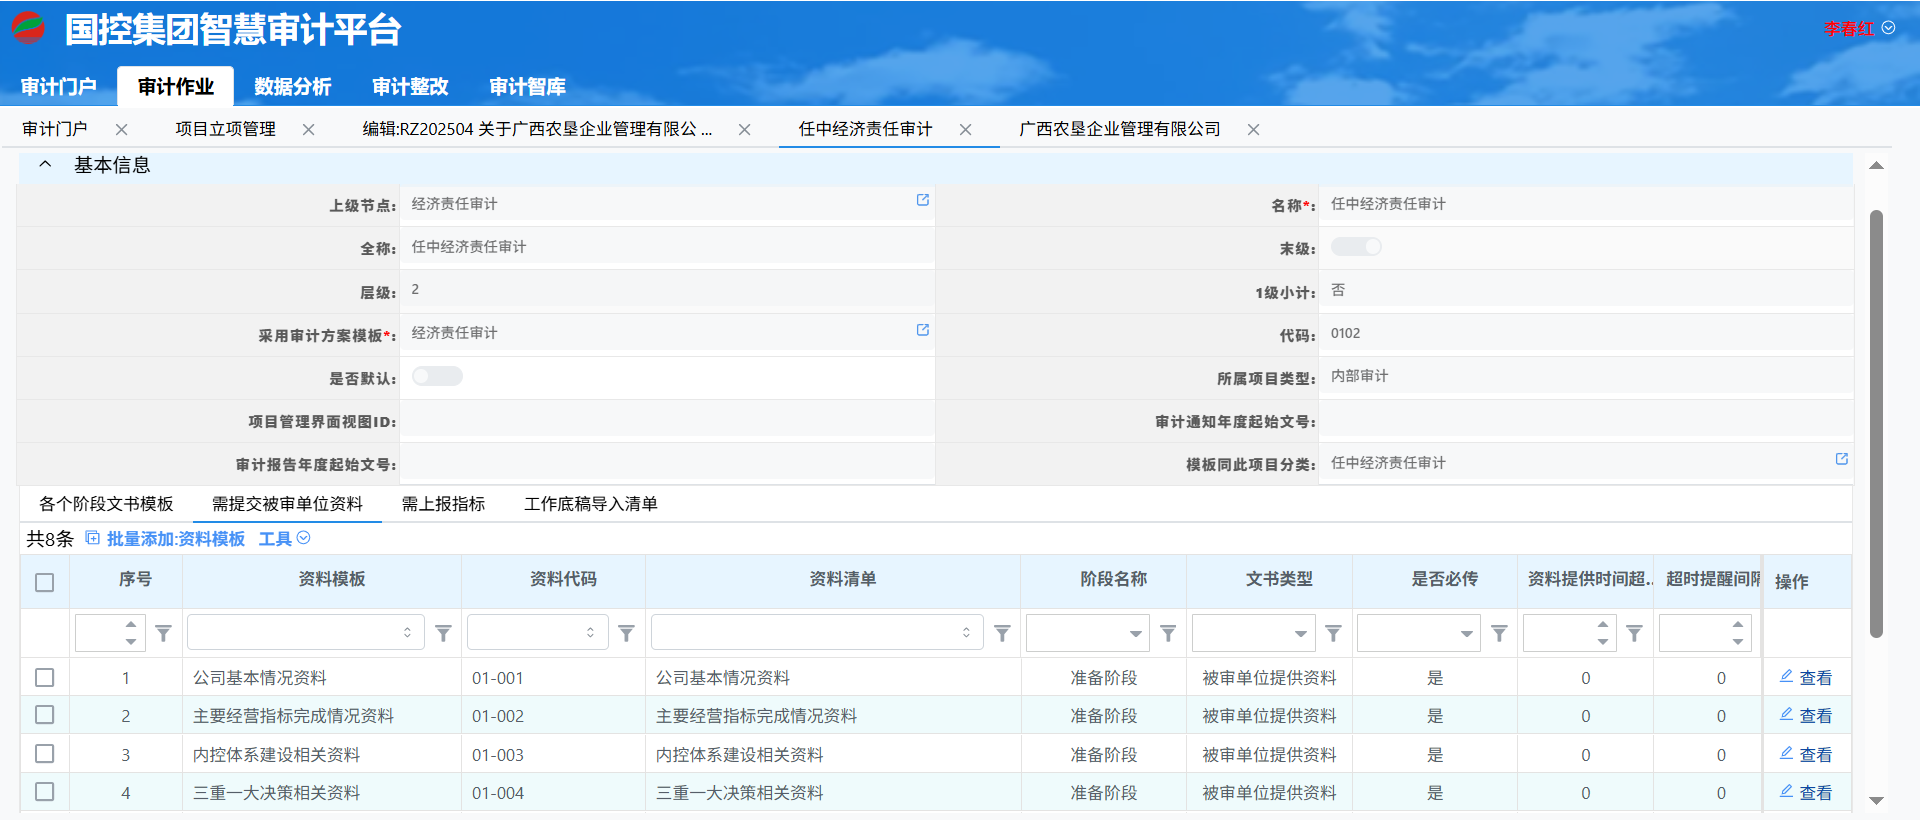Image resolution: width=1920 pixels, height=839 pixels.
Task: Close the 项目立项管理 tab
Action: click(x=309, y=130)
